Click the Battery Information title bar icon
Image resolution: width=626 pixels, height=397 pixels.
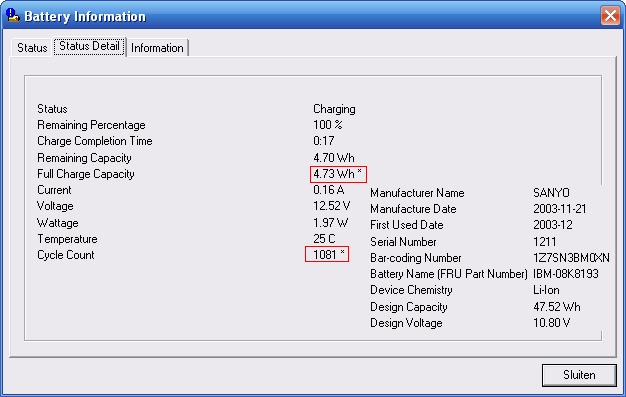[x=13, y=16]
